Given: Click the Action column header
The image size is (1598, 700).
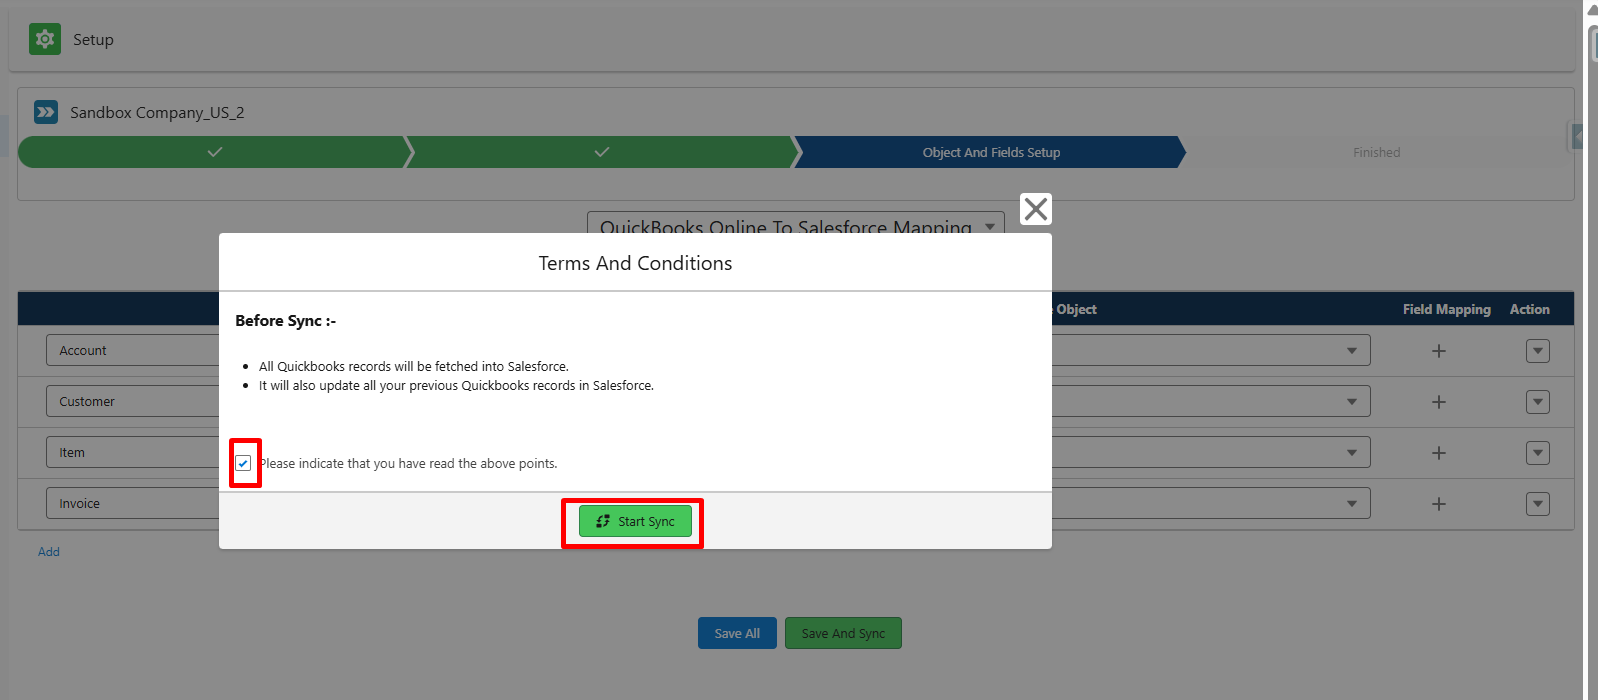Looking at the screenshot, I should [1529, 309].
